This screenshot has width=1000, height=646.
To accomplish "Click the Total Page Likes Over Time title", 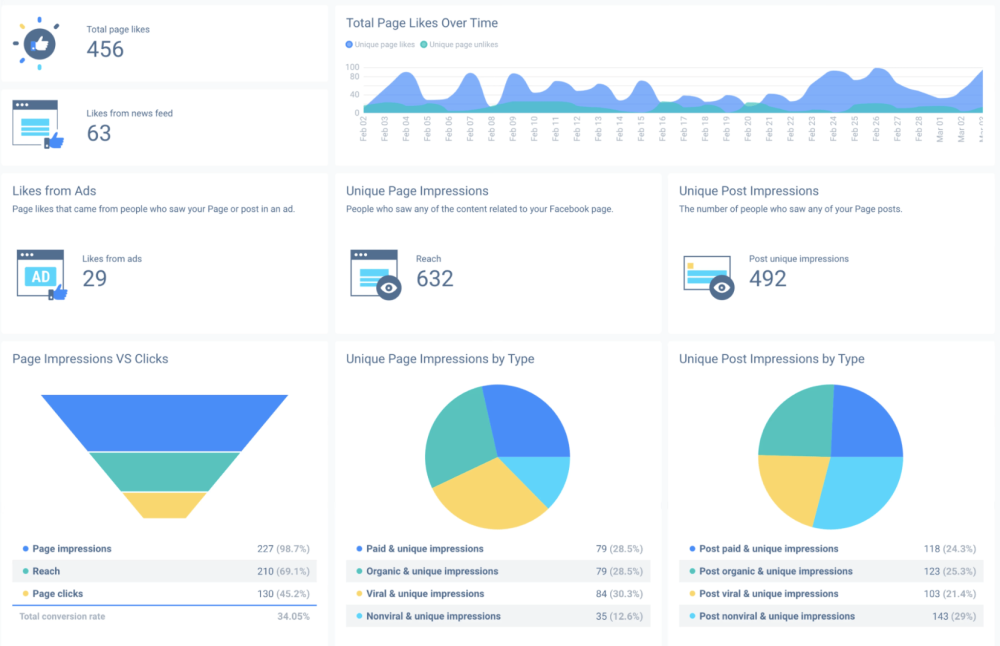I will pos(422,23).
